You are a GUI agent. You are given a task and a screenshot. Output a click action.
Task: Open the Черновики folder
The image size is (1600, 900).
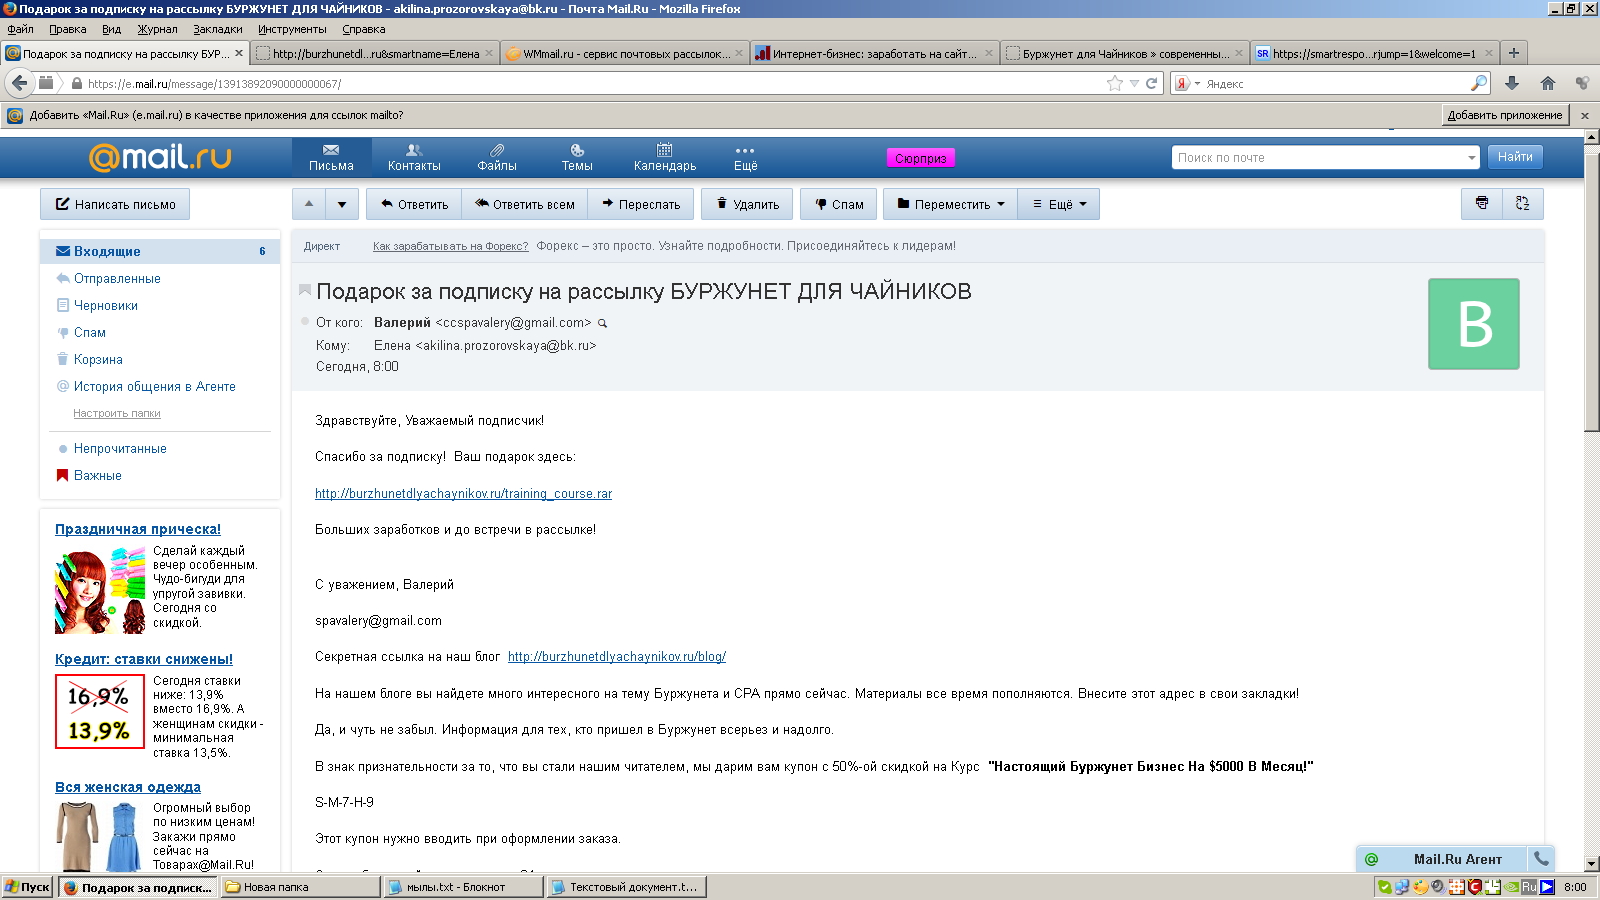click(x=106, y=305)
